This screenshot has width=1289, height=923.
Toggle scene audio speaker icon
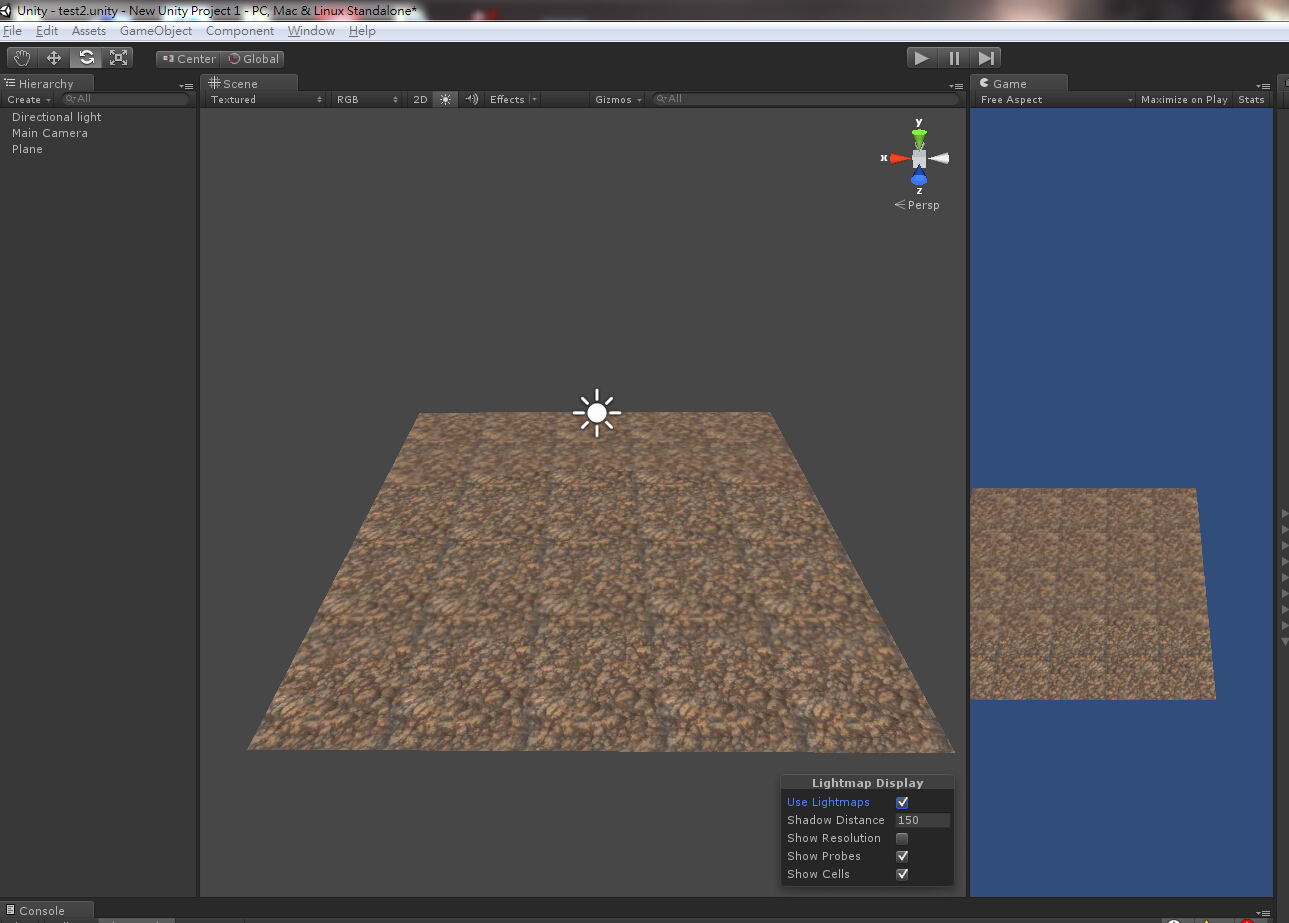click(471, 99)
